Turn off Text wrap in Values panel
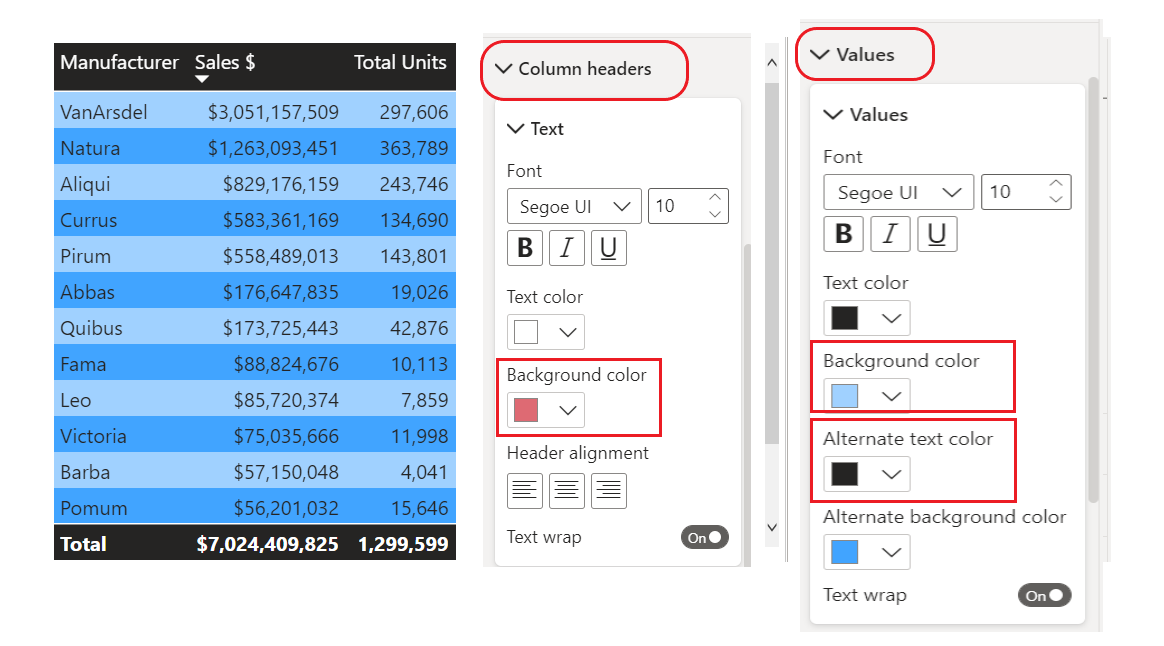Image resolution: width=1164 pixels, height=646 pixels. [x=1044, y=596]
